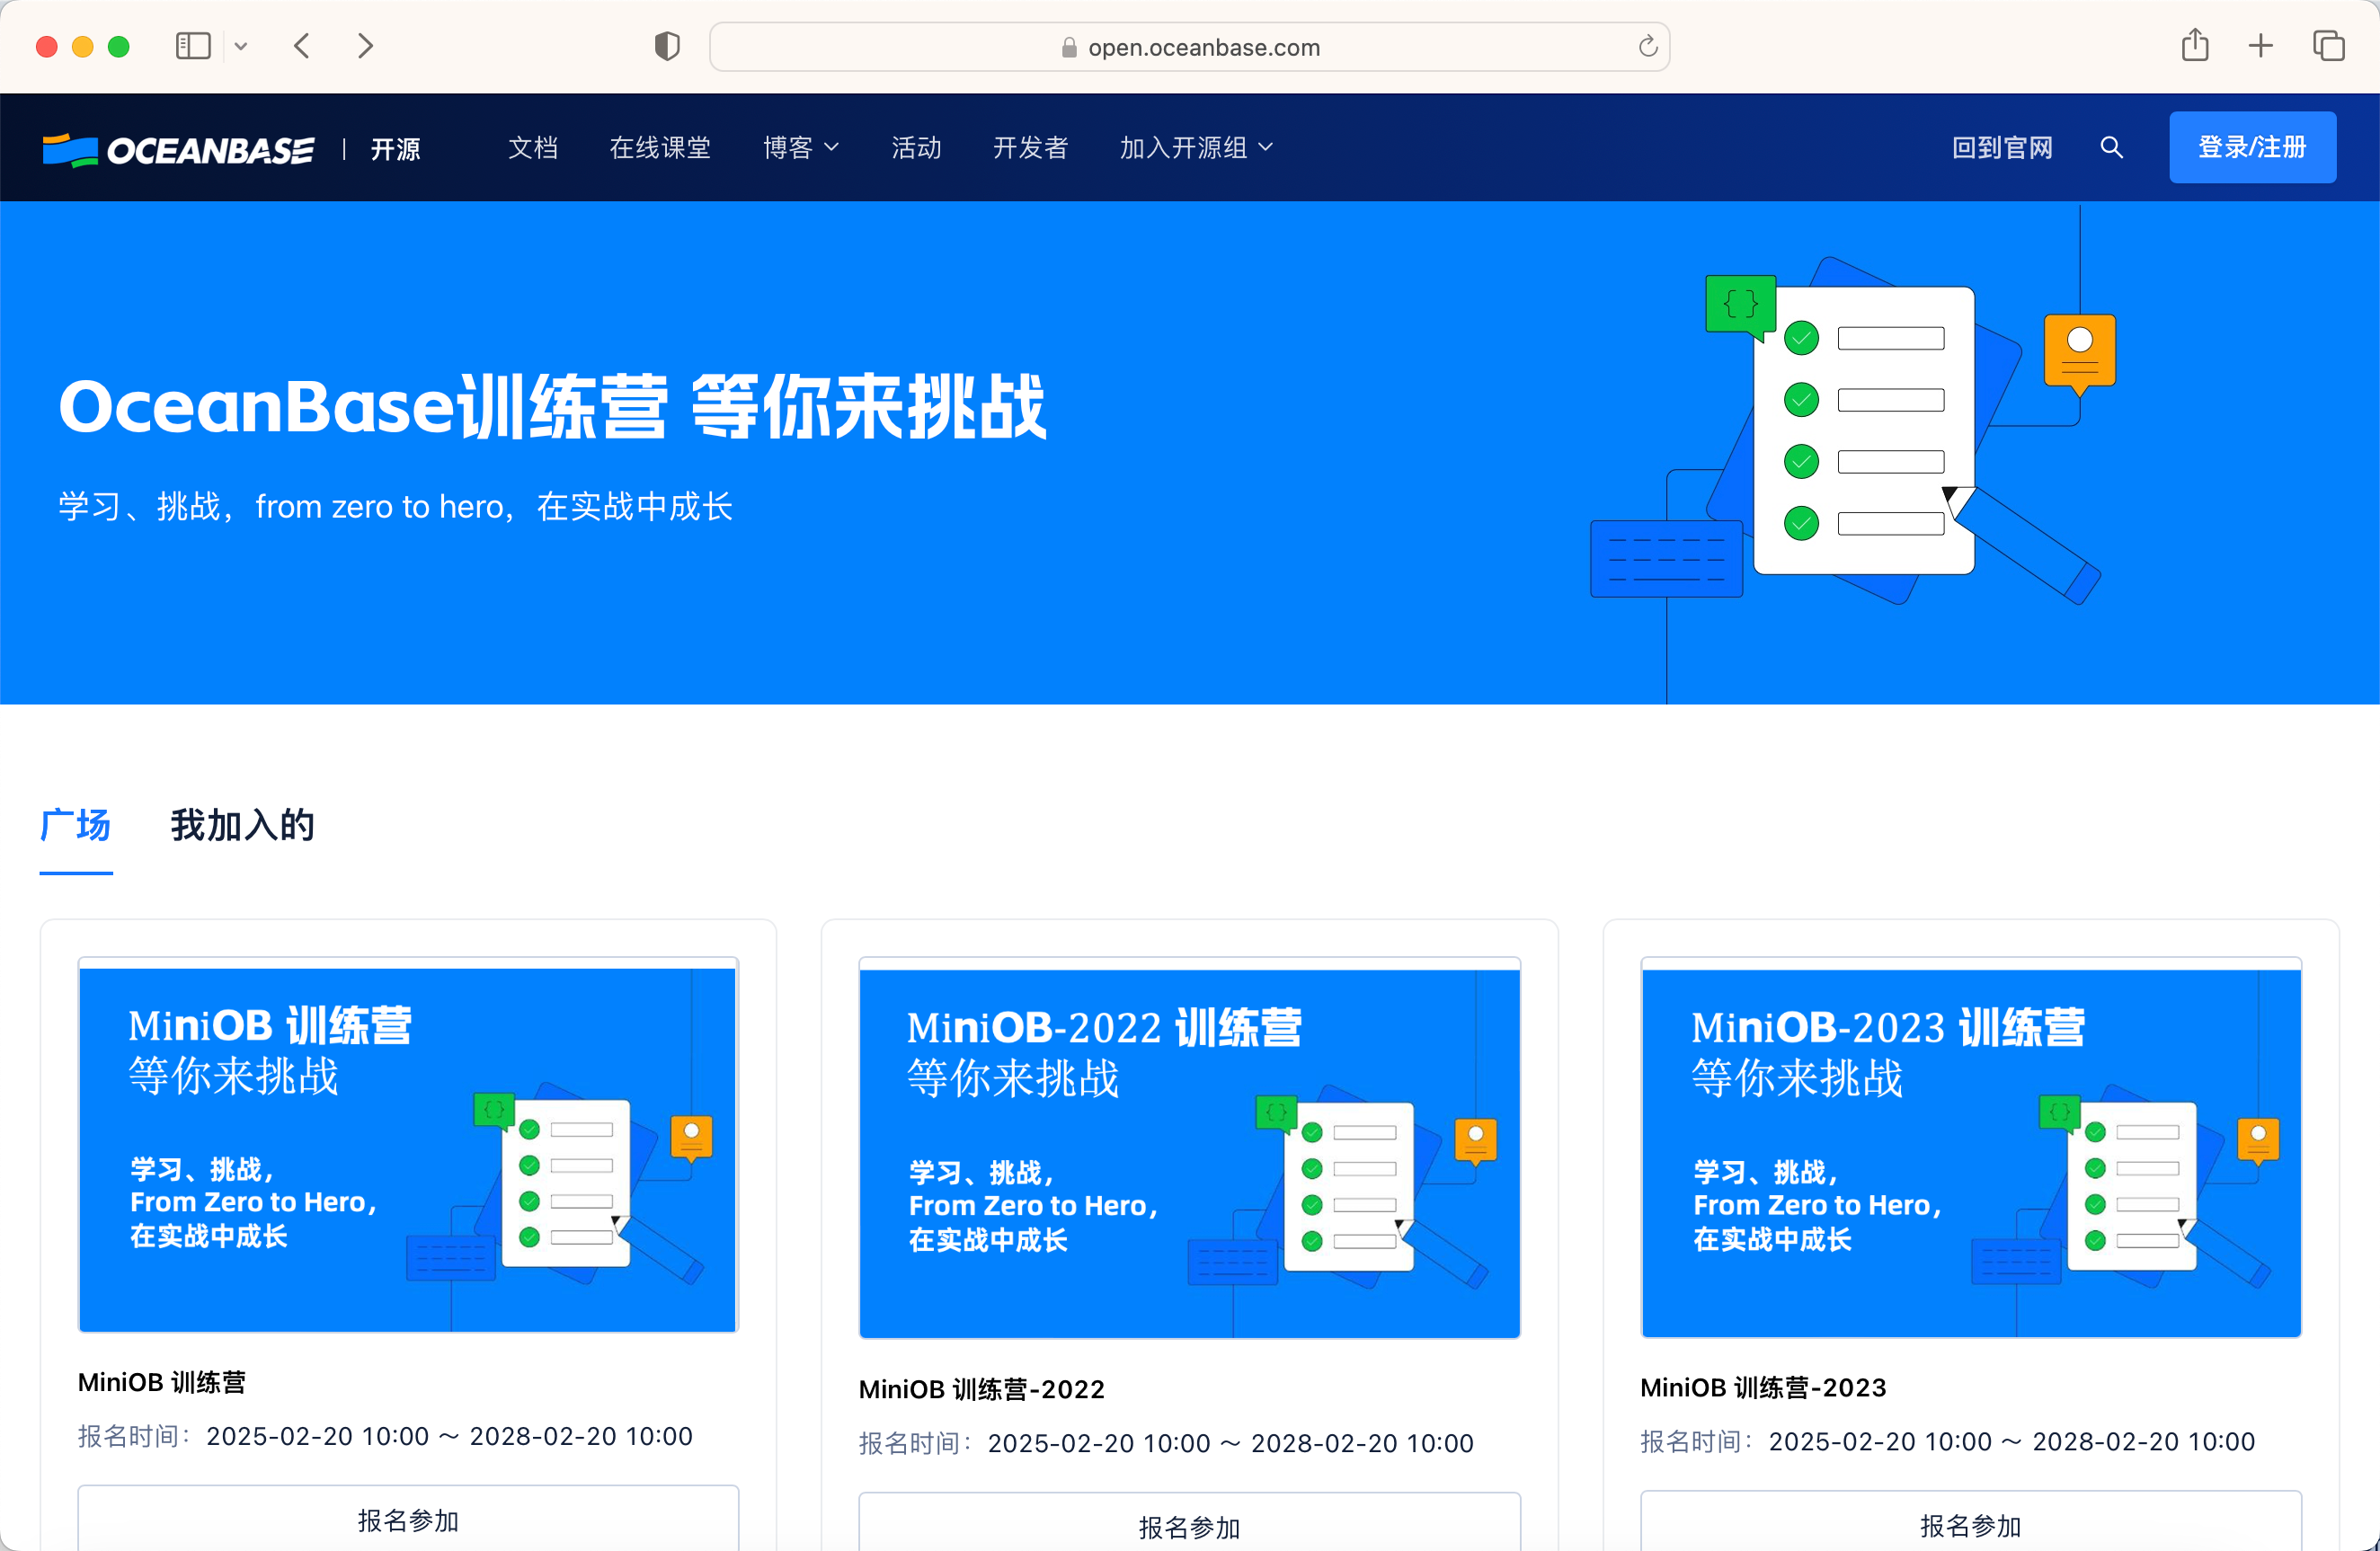This screenshot has width=2380, height=1551.
Task: Go forward with the forward arrow
Action: pyautogui.click(x=365, y=46)
